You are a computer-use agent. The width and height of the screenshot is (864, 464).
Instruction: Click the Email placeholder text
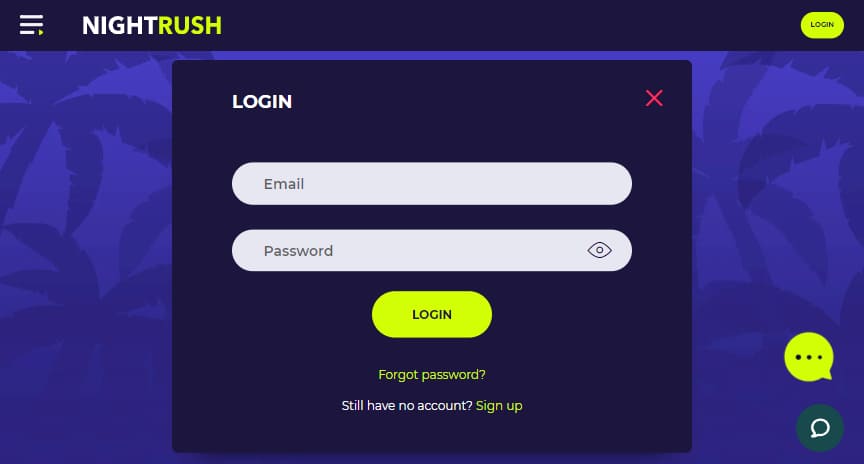coord(284,184)
